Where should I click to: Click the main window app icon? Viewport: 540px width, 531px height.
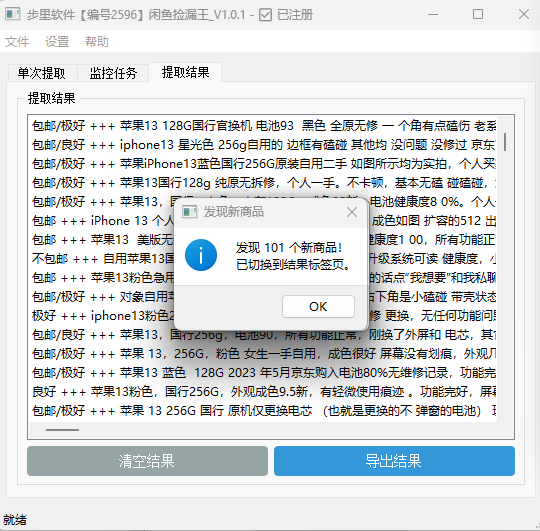click(13, 14)
